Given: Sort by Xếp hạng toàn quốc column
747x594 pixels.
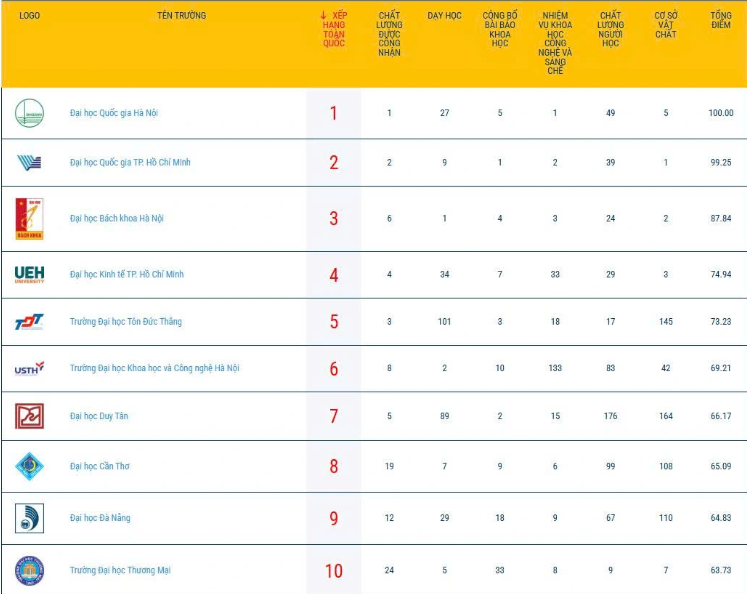Looking at the screenshot, I should 334,29.
